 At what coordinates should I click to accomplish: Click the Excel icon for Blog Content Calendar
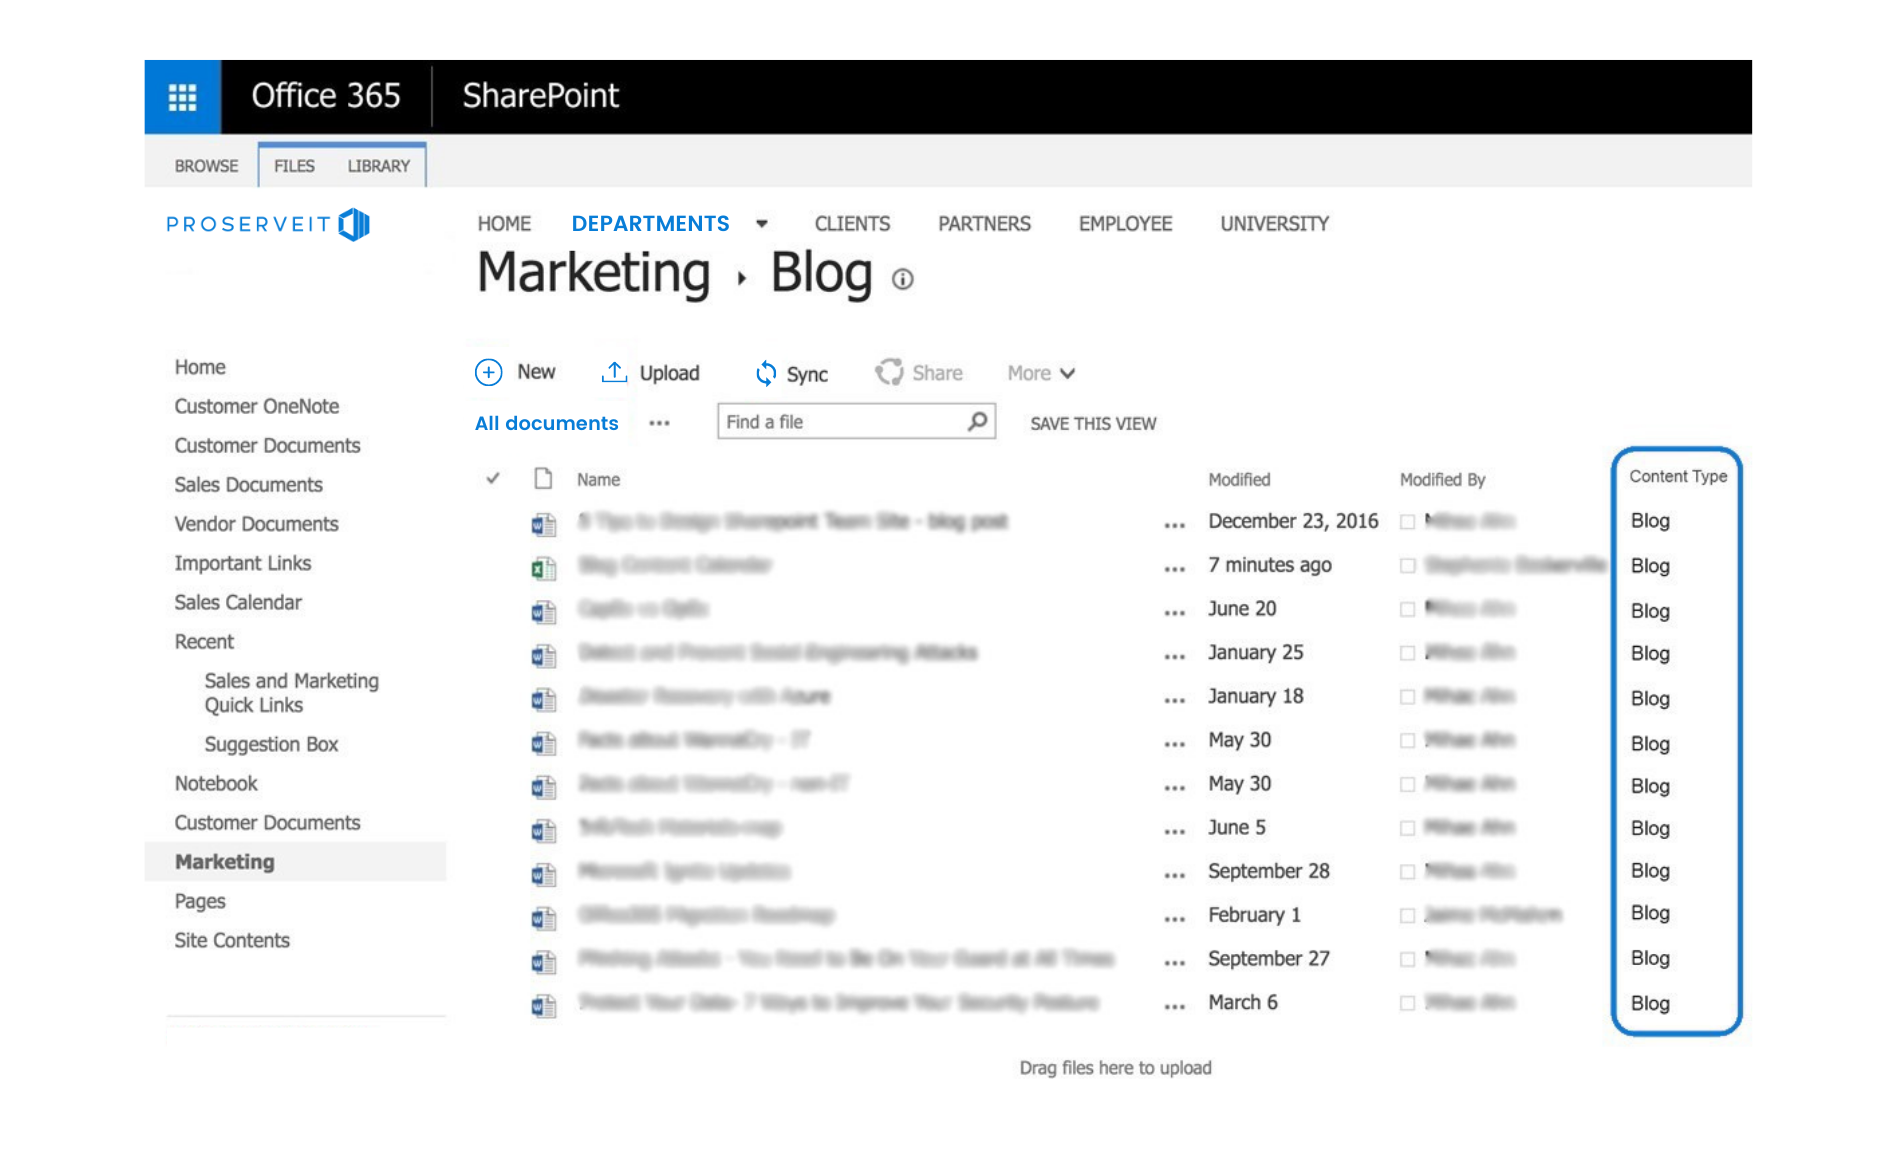(543, 565)
